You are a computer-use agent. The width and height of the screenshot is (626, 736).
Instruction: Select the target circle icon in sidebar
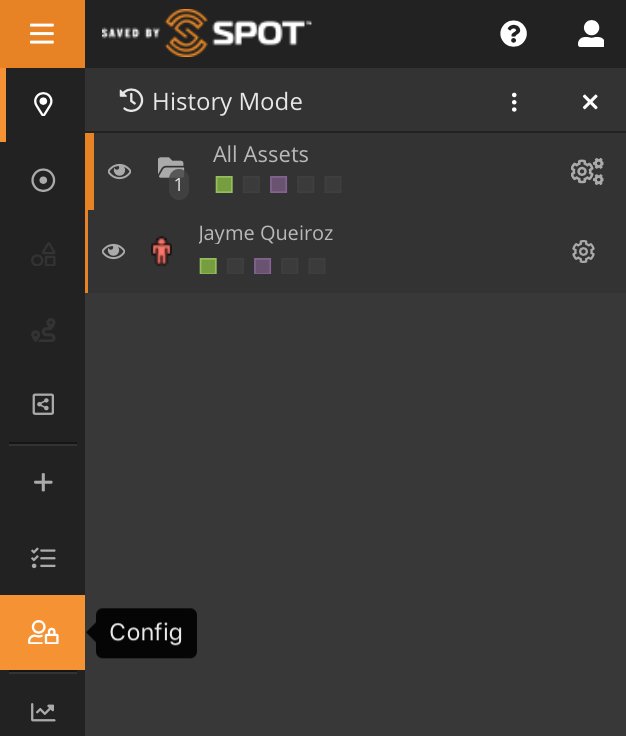43,180
